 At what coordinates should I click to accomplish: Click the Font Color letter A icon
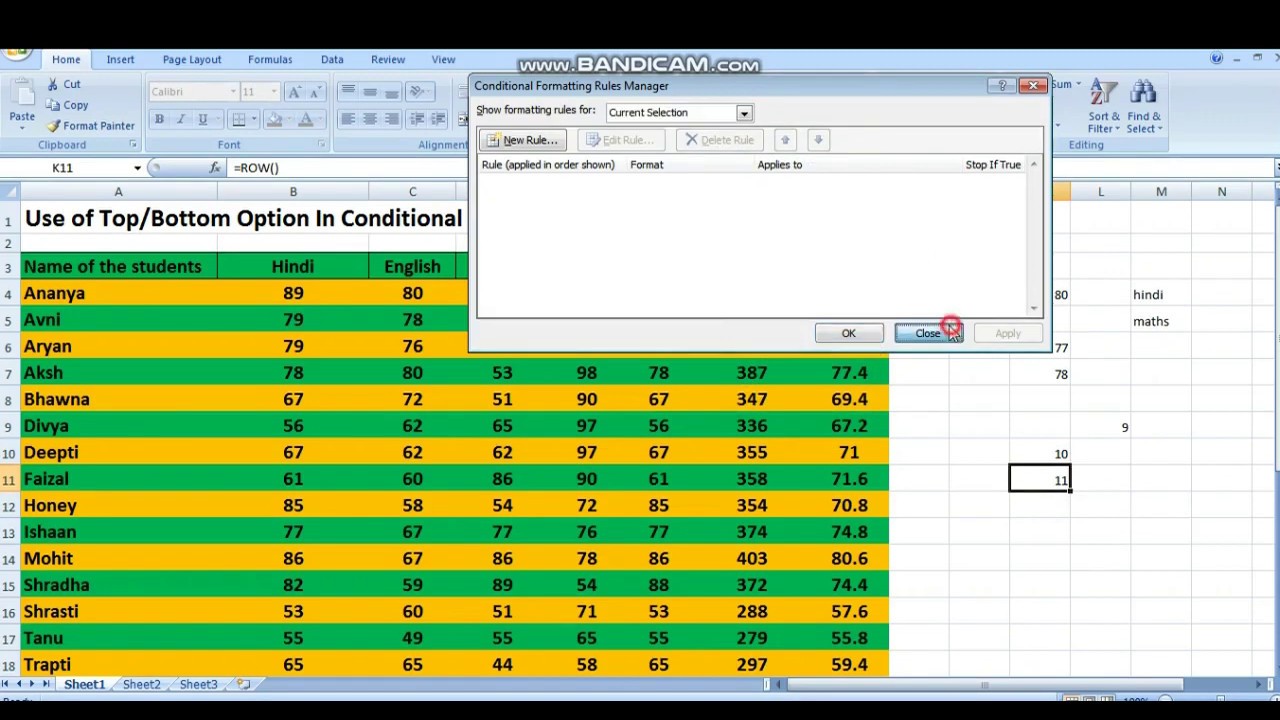[x=307, y=120]
